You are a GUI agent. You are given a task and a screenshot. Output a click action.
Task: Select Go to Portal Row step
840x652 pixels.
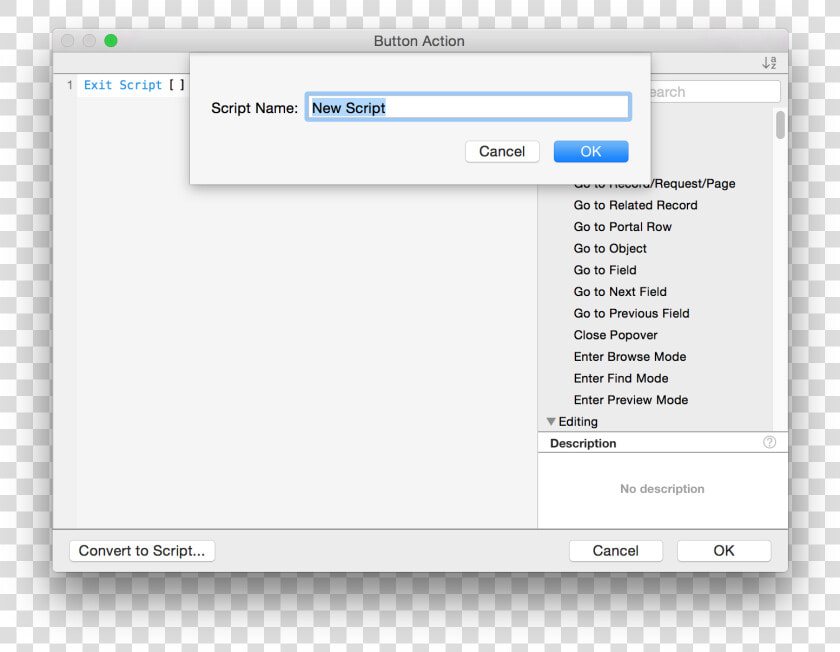622,227
